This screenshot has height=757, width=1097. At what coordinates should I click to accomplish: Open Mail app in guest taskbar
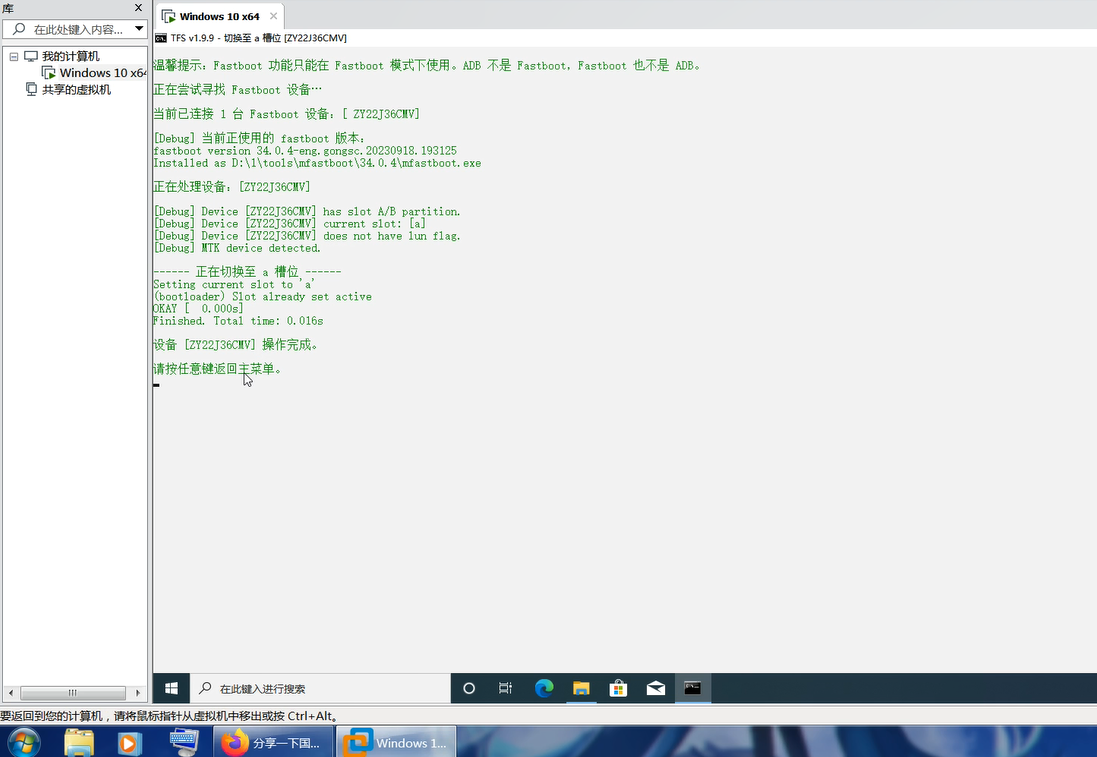click(x=655, y=688)
